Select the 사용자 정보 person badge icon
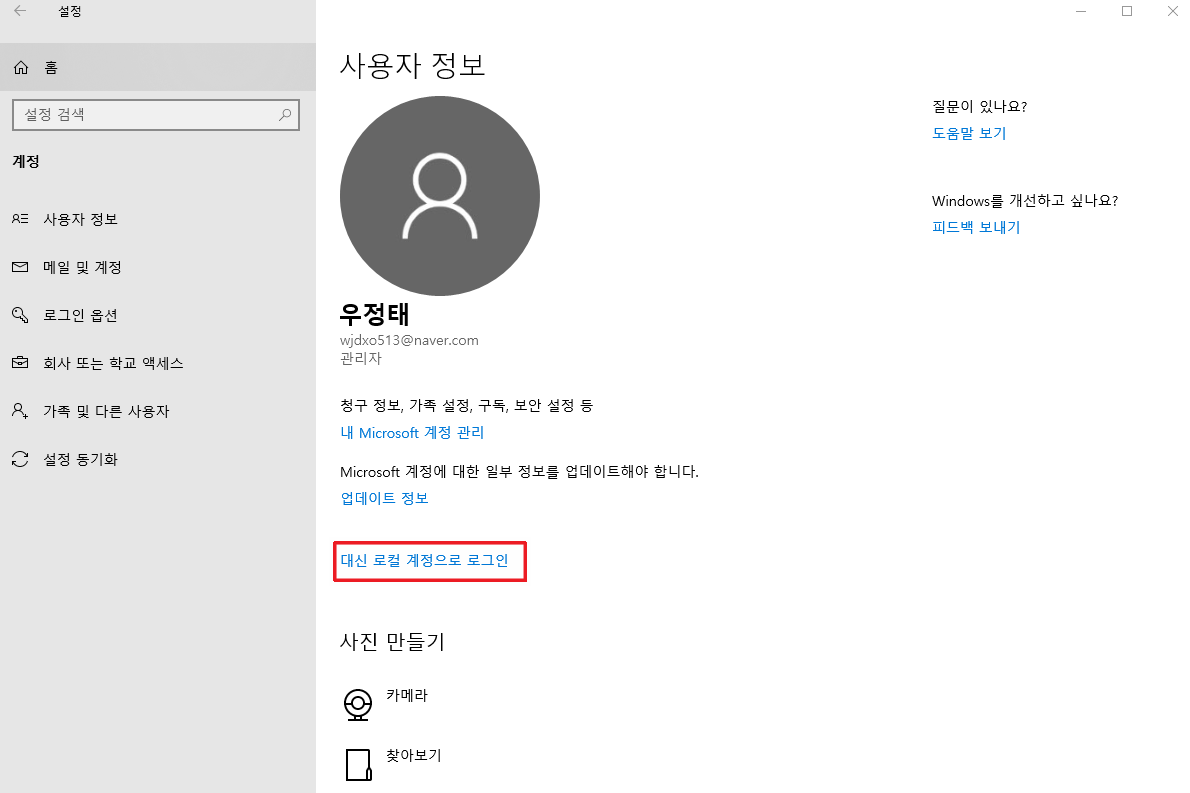 point(21,219)
